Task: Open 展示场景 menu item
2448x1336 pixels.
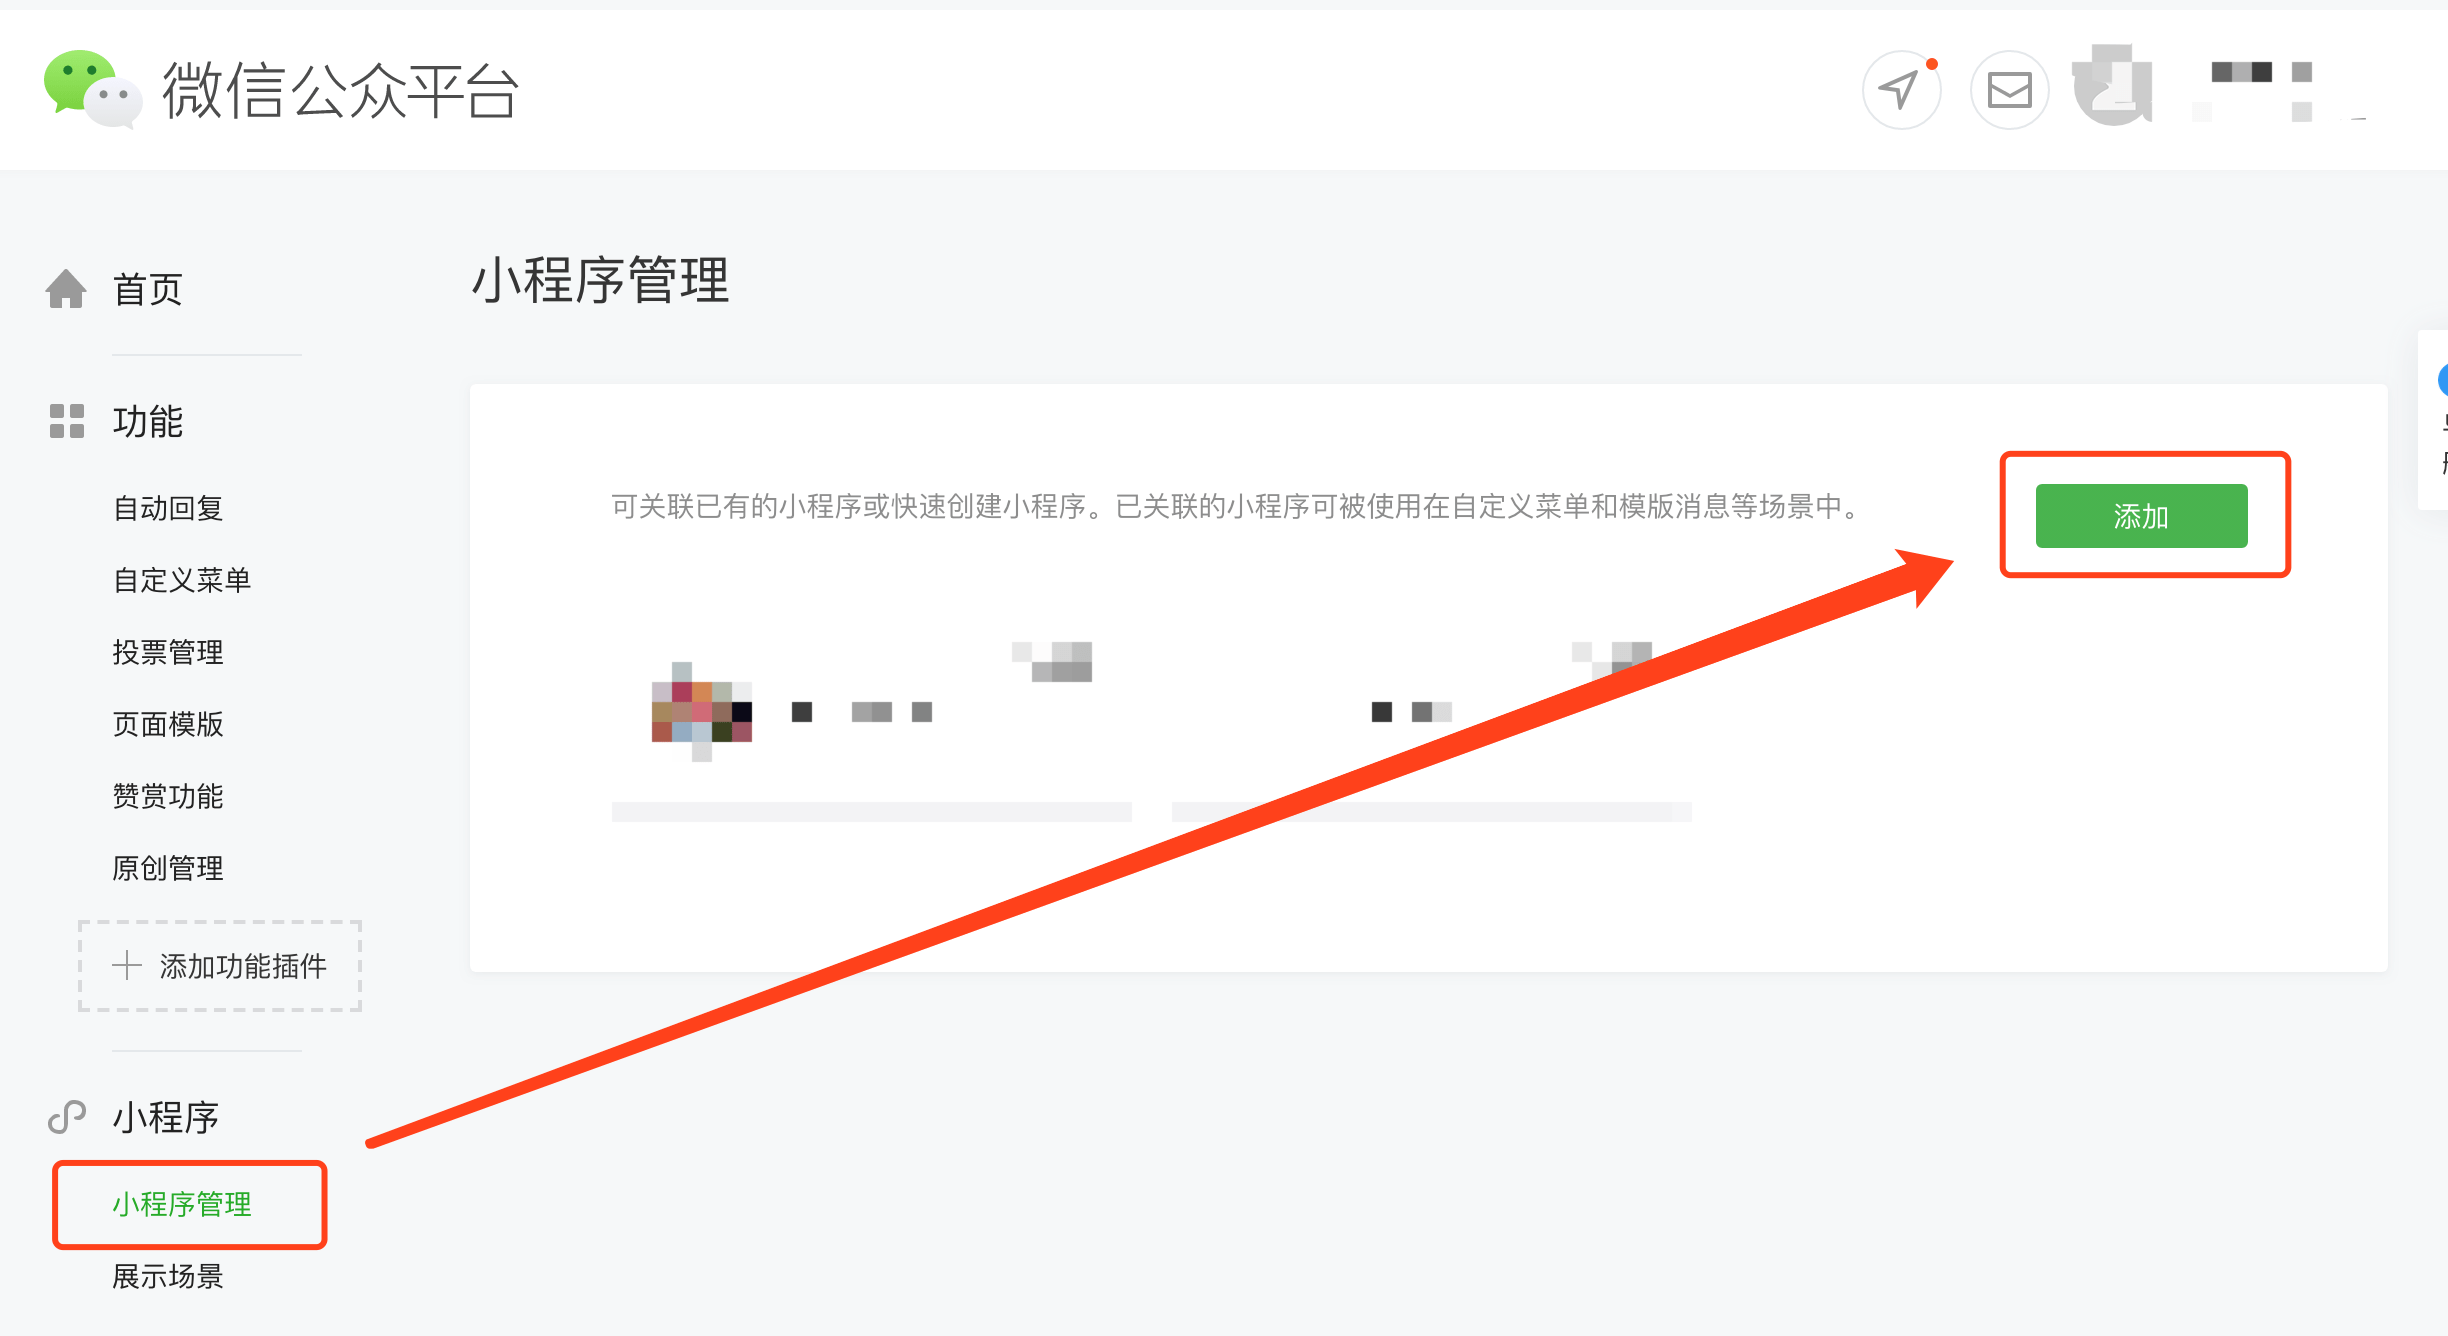Action: click(x=168, y=1276)
